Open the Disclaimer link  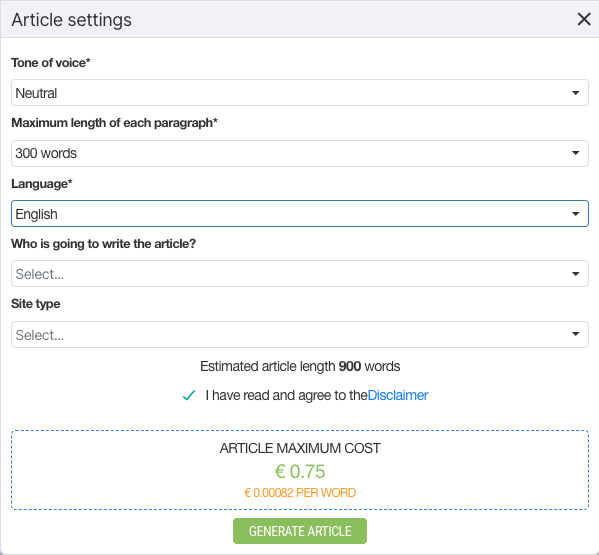tap(398, 395)
